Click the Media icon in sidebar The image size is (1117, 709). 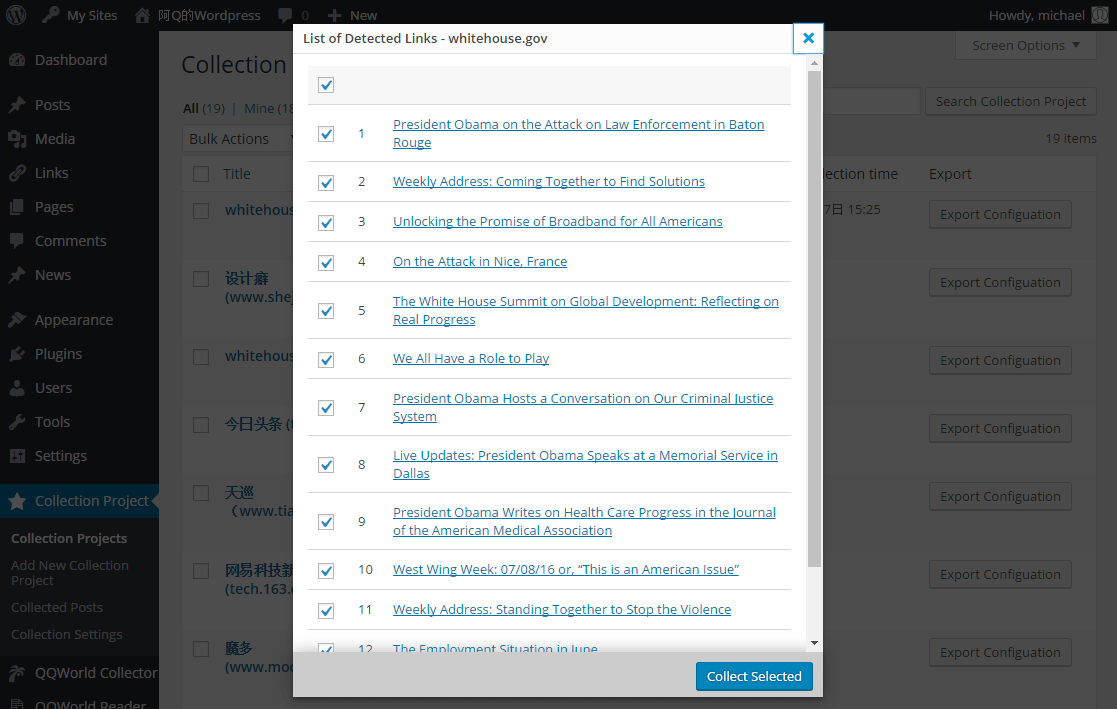[17, 139]
